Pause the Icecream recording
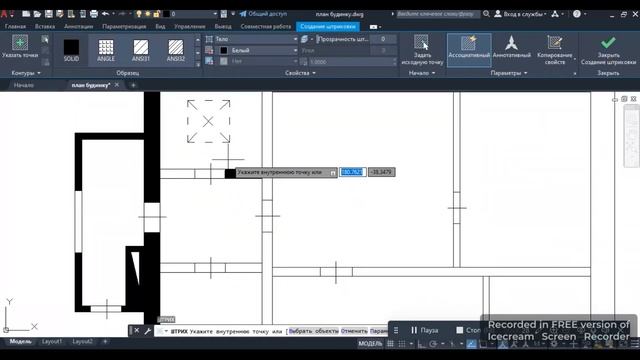640x360 pixels. tap(424, 330)
